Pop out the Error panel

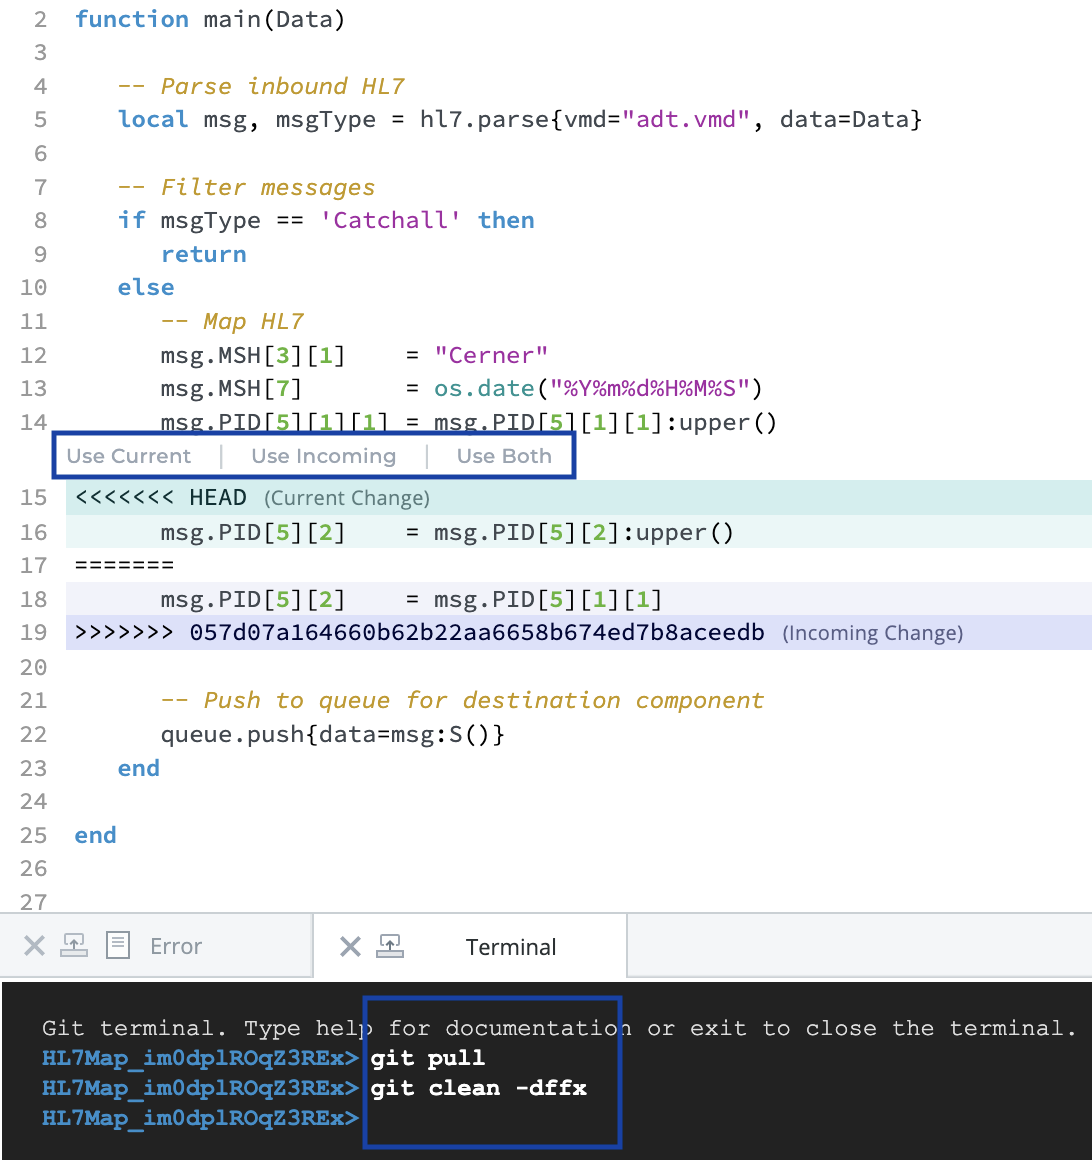pyautogui.click(x=74, y=945)
